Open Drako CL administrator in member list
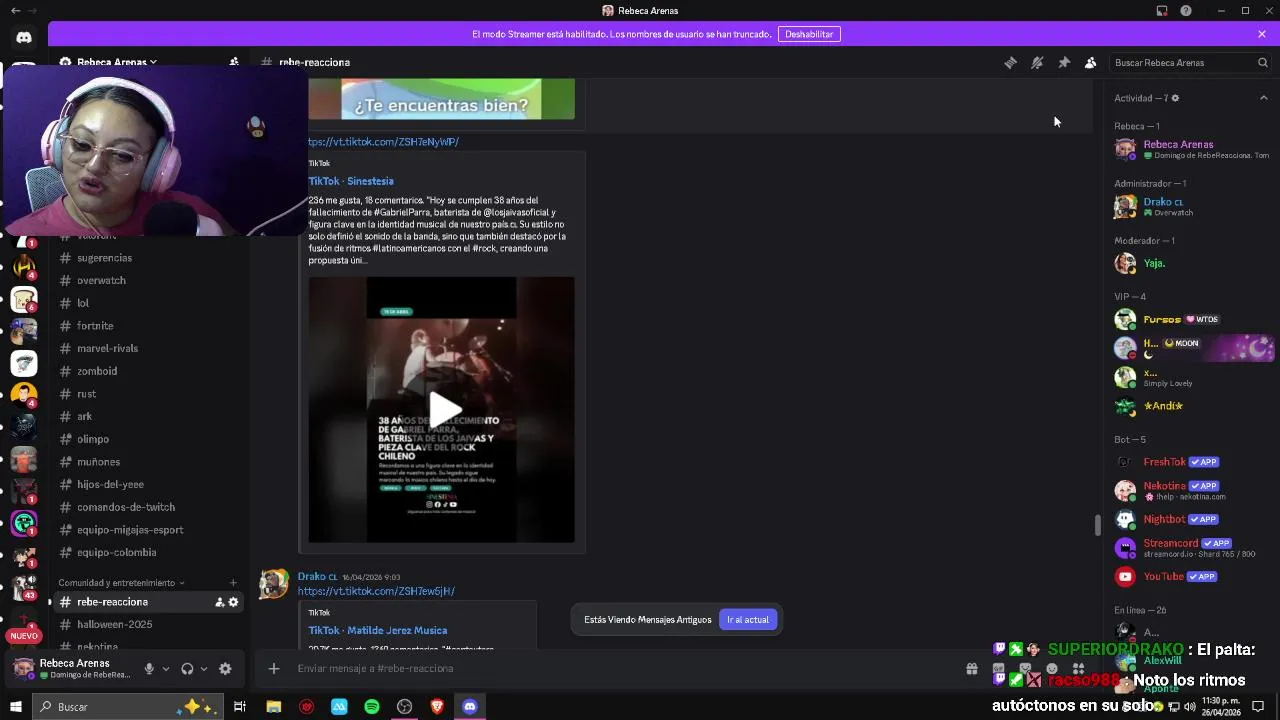1280x720 pixels. coord(1192,207)
